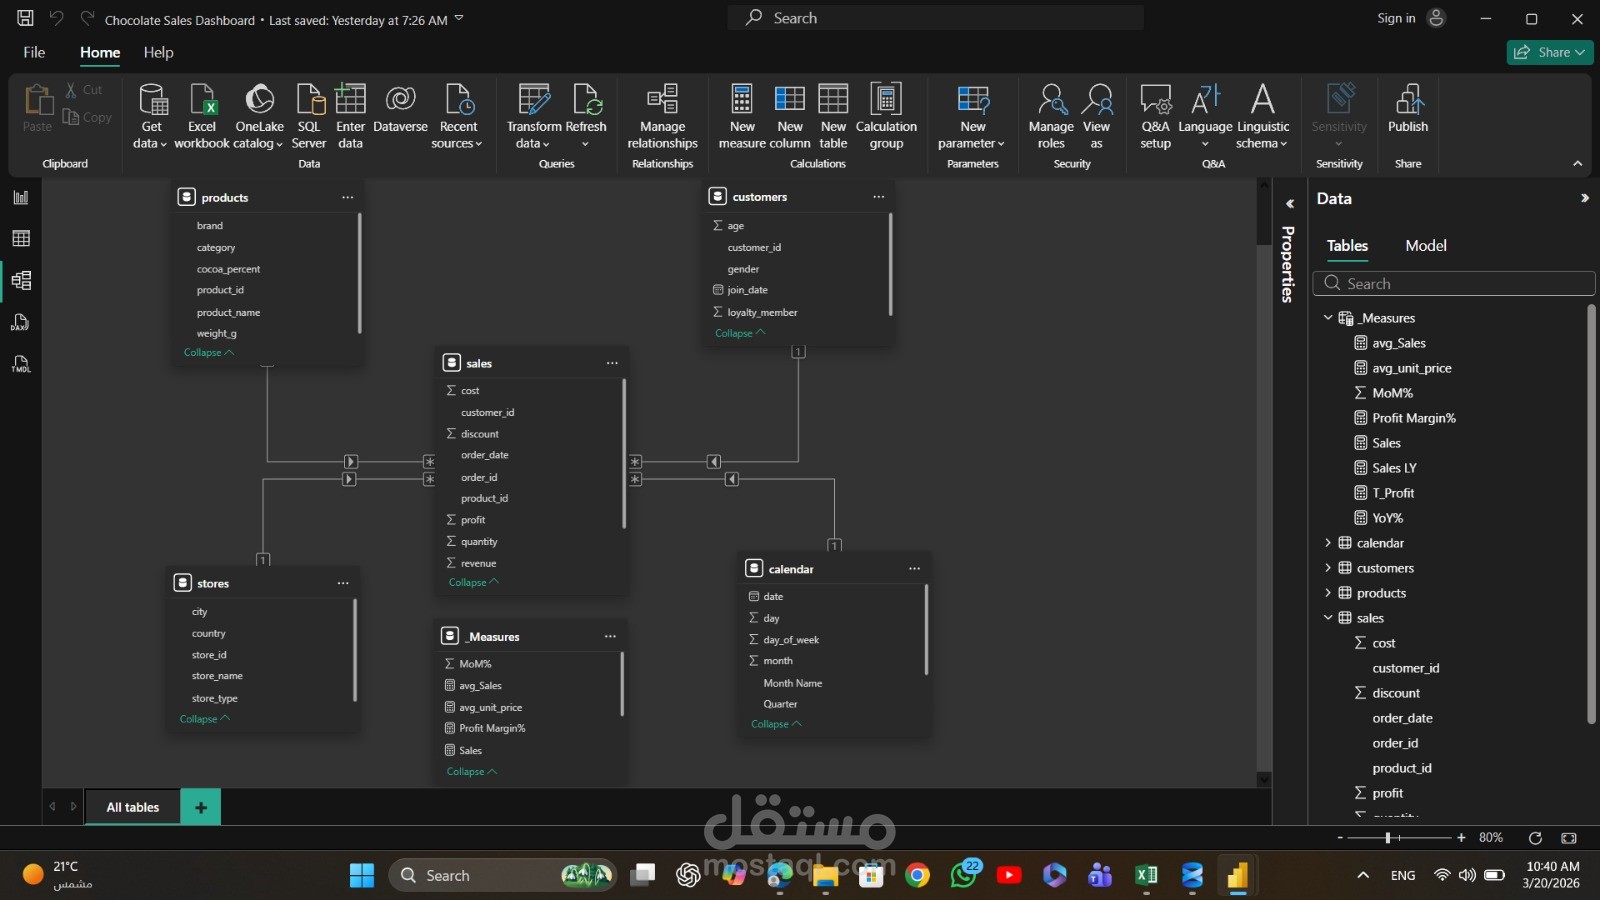Viewport: 1600px width, 900px height.
Task: Open Table view from left sidebar
Action: [21, 238]
